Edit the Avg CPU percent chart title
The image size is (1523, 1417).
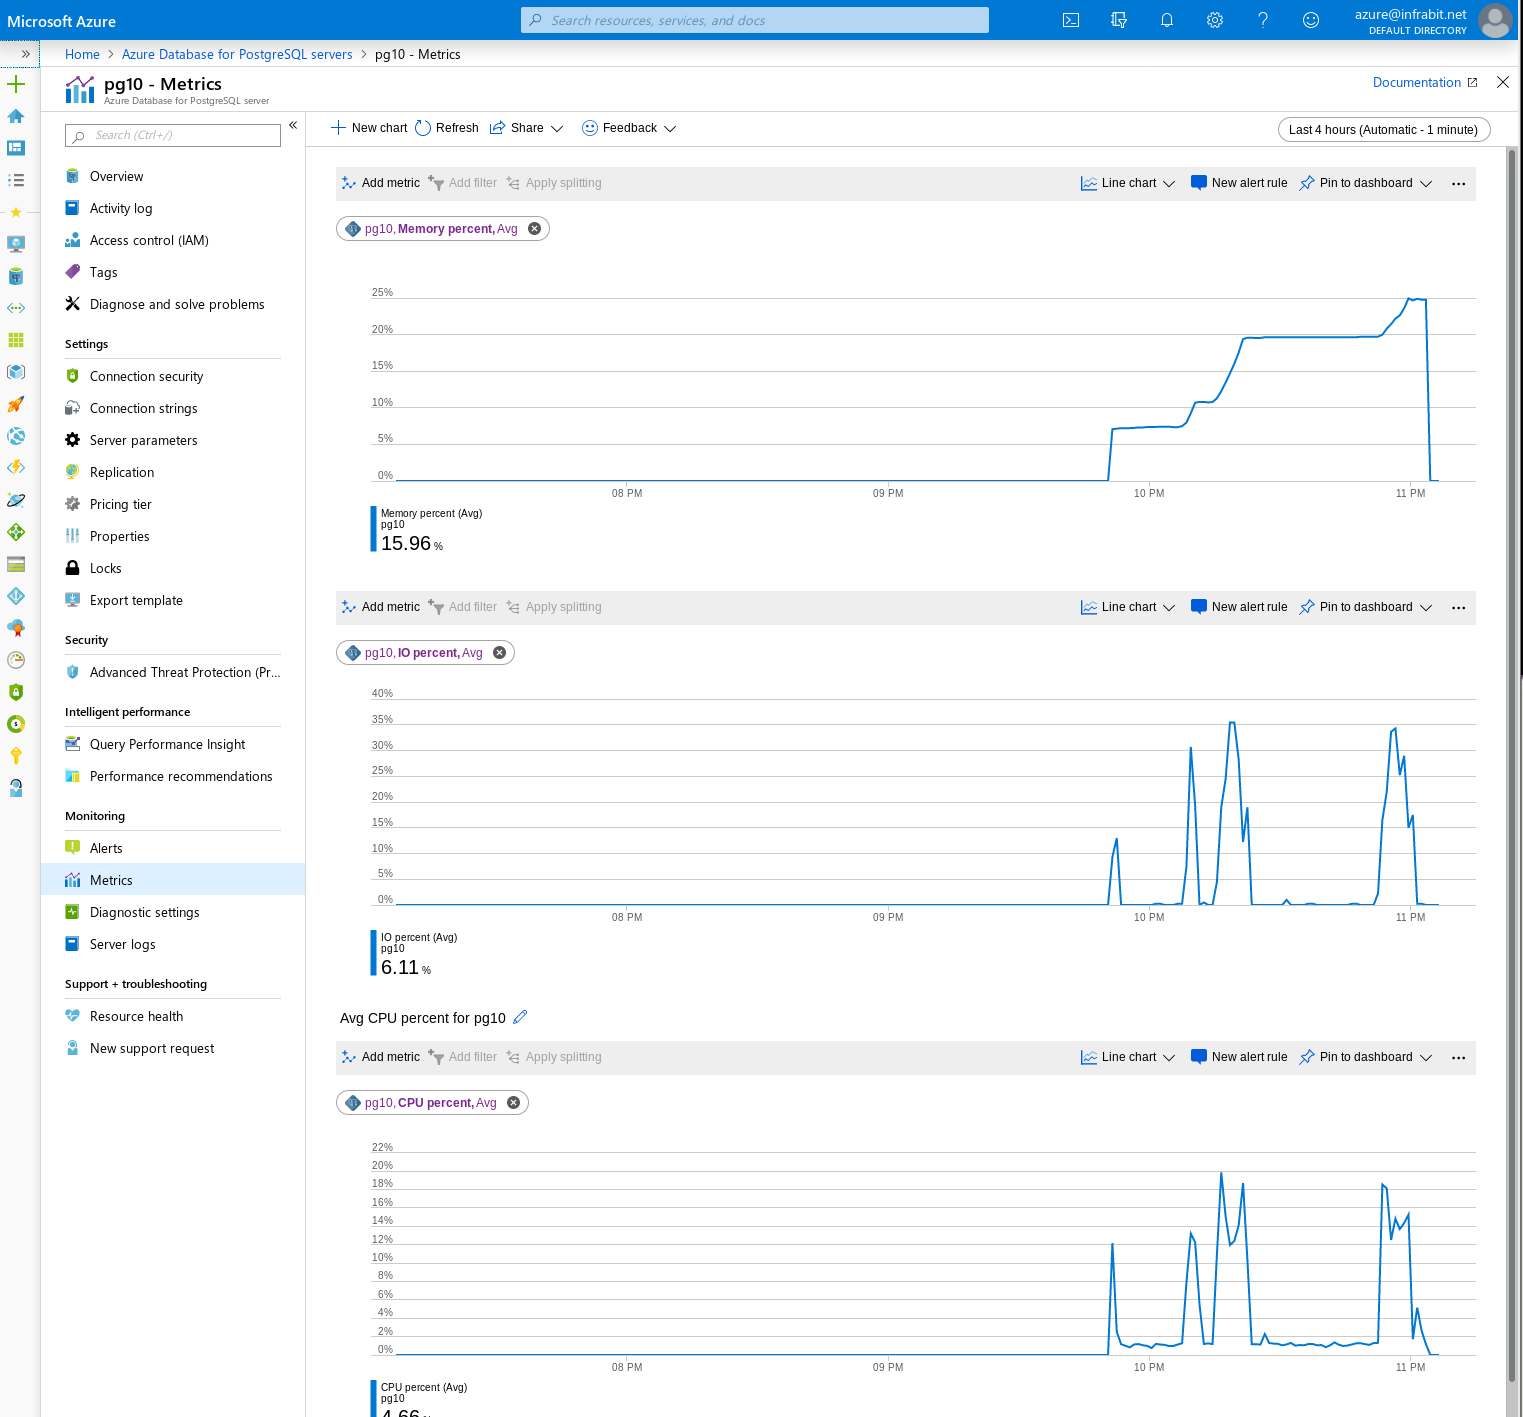[x=520, y=1017]
